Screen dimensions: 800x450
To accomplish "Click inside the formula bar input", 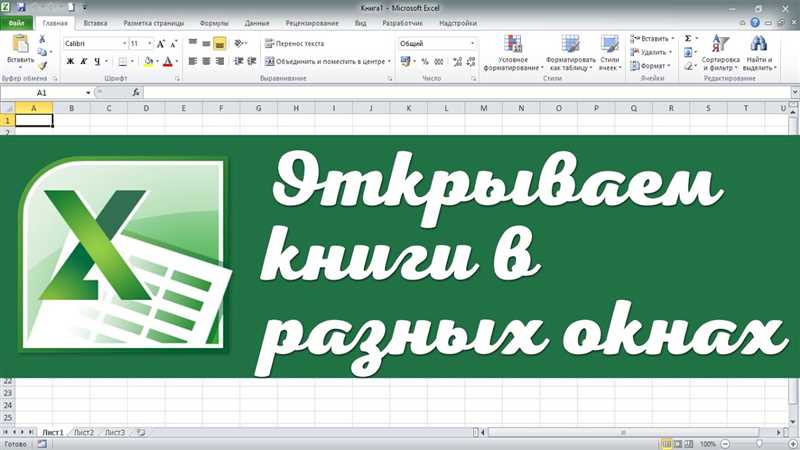I will tap(467, 93).
